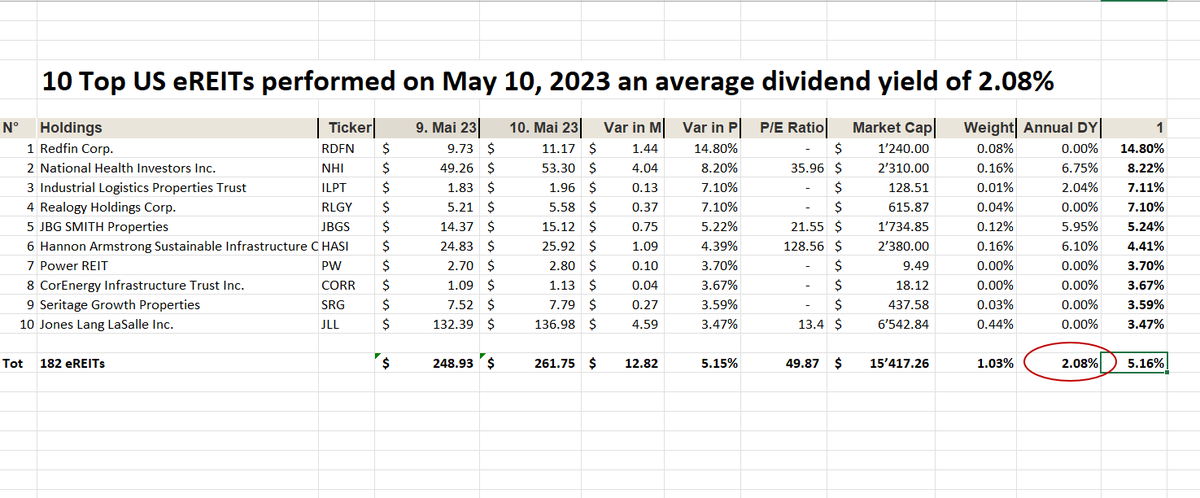Select the bold 8.22% value
The width and height of the screenshot is (1200, 498).
(x=1135, y=168)
